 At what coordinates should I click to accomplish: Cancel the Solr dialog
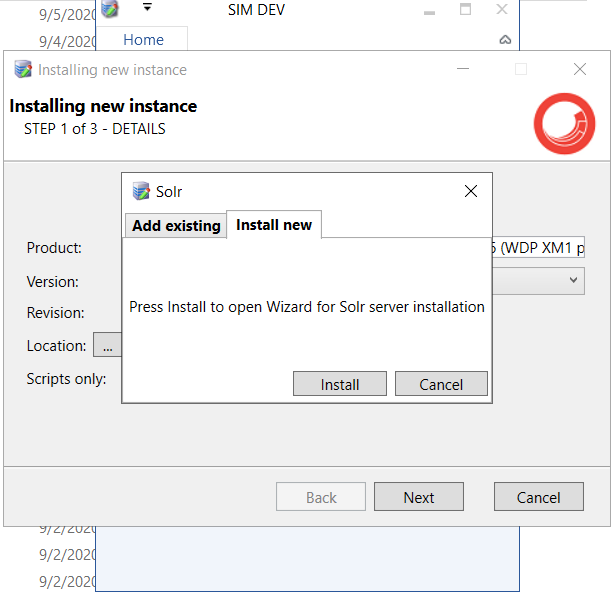point(441,384)
